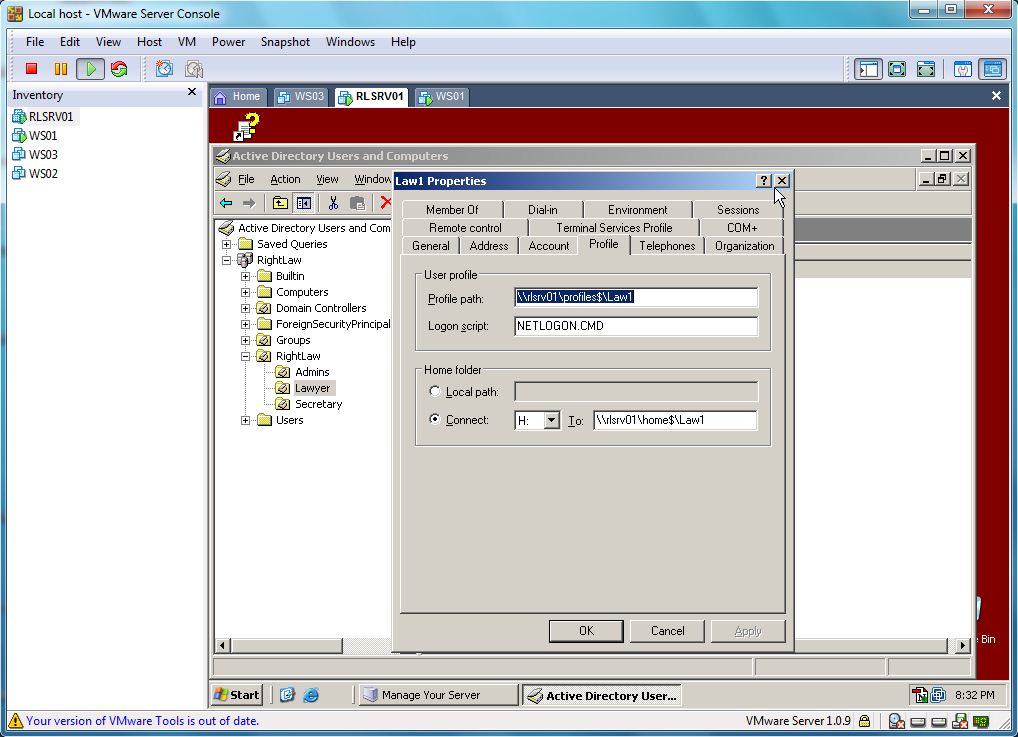The width and height of the screenshot is (1018, 737).
Task: Open the Power menu in VMware menu bar
Action: pos(229,42)
